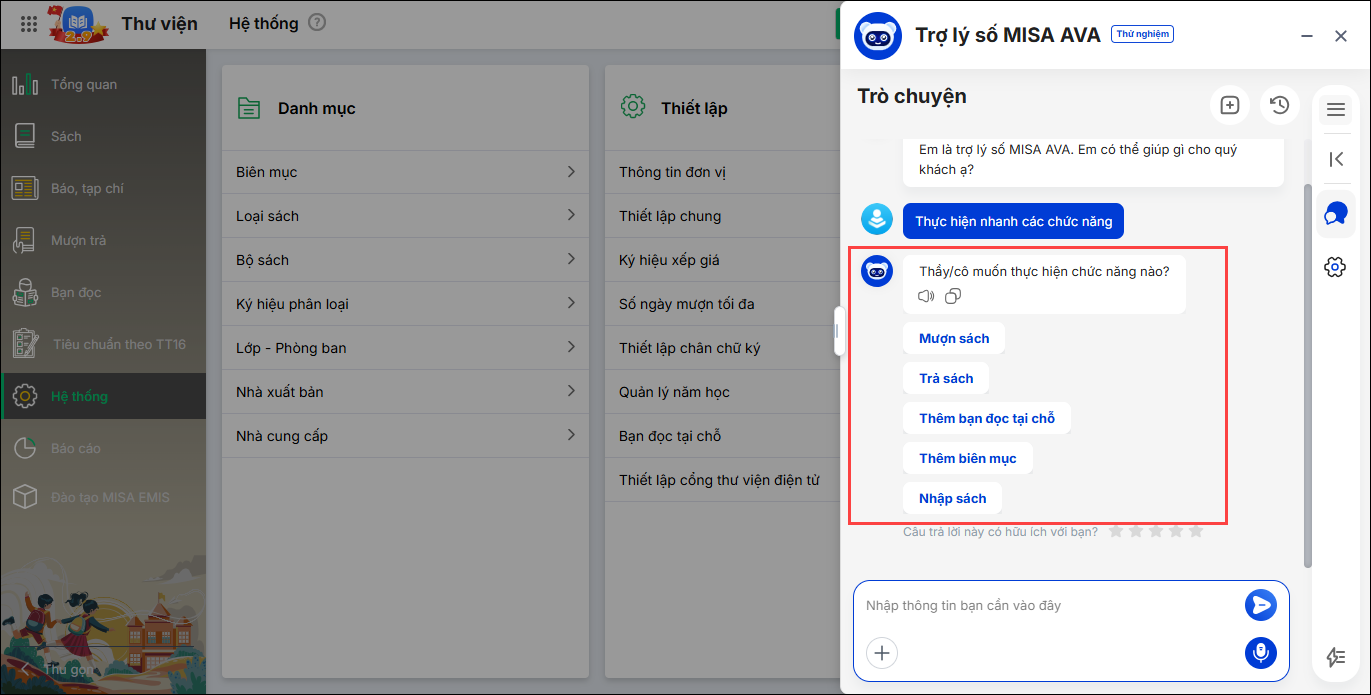Screen dimensions: 1371x695
Task: Start a new chat conversation
Action: 1230,105
